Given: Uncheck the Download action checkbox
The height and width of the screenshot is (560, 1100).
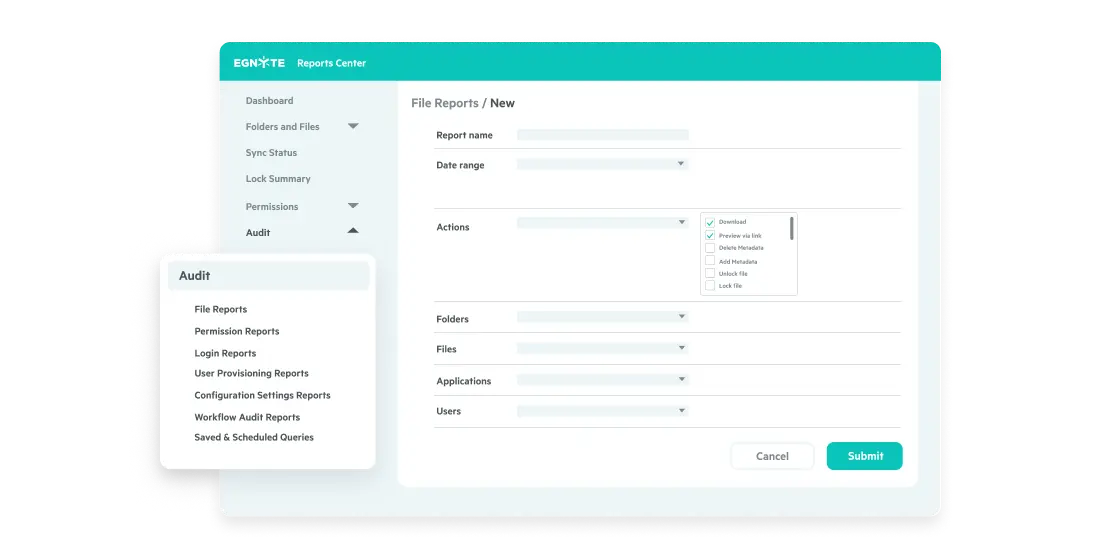Looking at the screenshot, I should coord(710,222).
